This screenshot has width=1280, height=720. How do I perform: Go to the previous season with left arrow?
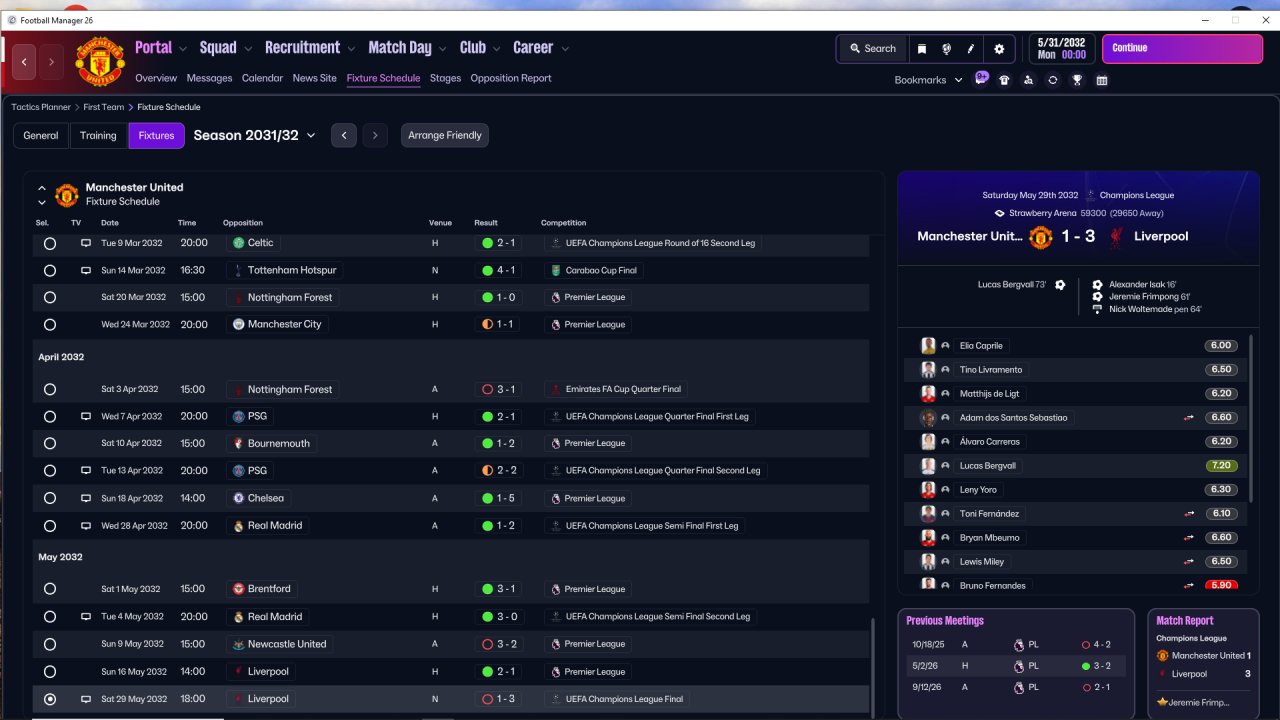[344, 135]
